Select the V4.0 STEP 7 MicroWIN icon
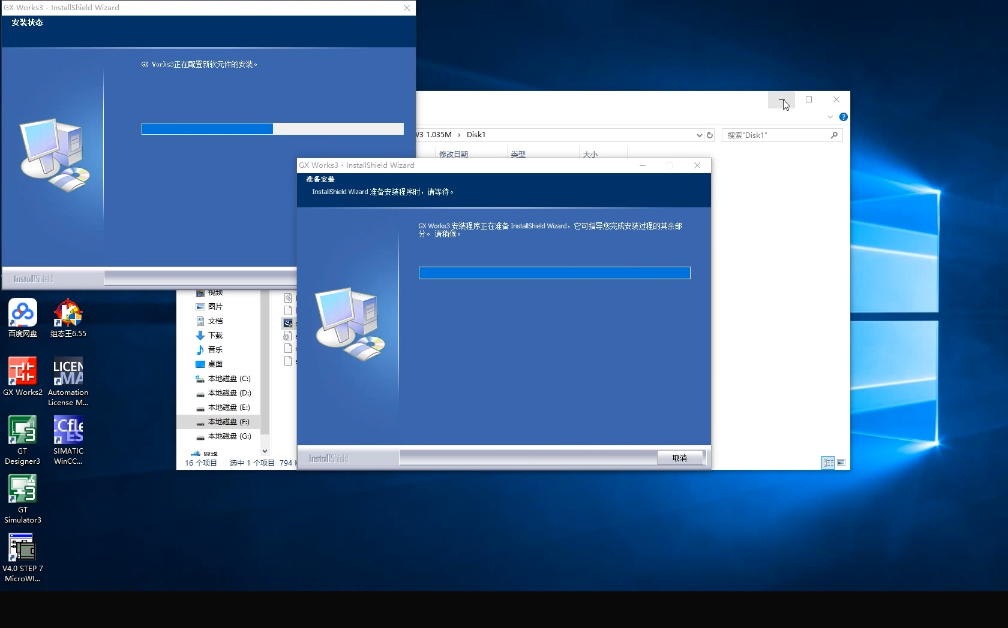 22,558
